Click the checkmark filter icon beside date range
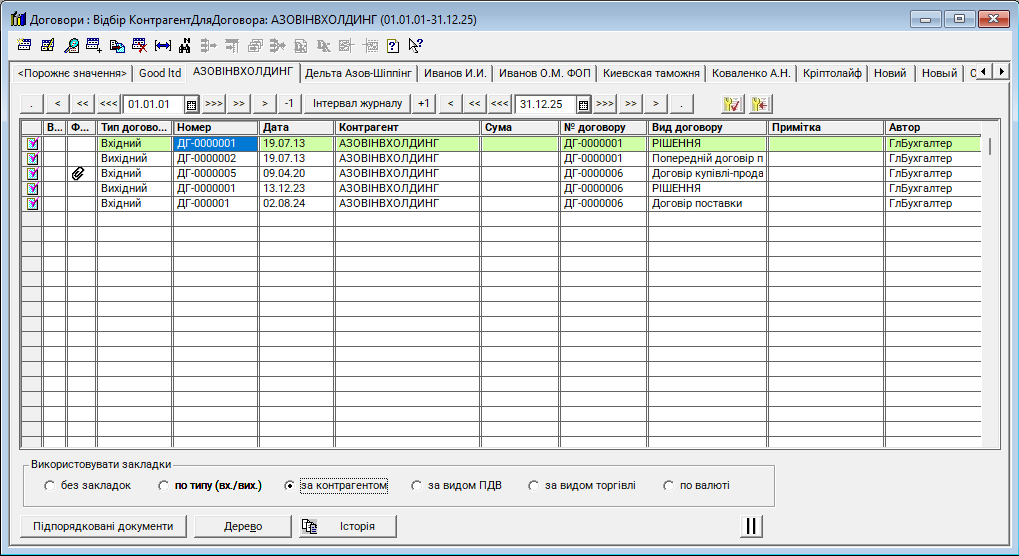This screenshot has width=1019, height=556. click(x=732, y=103)
